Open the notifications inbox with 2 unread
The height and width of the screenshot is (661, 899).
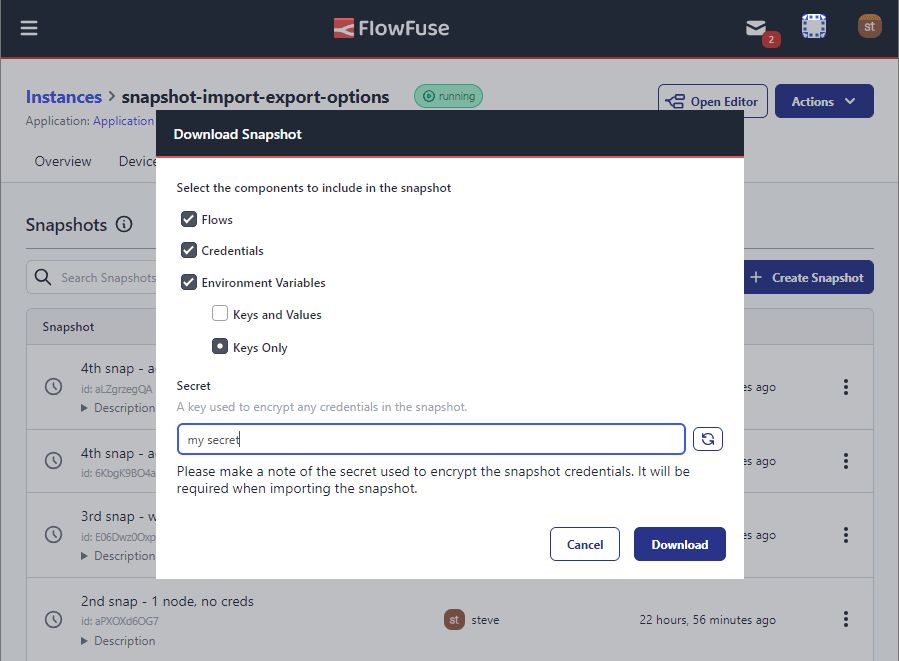click(x=756, y=25)
